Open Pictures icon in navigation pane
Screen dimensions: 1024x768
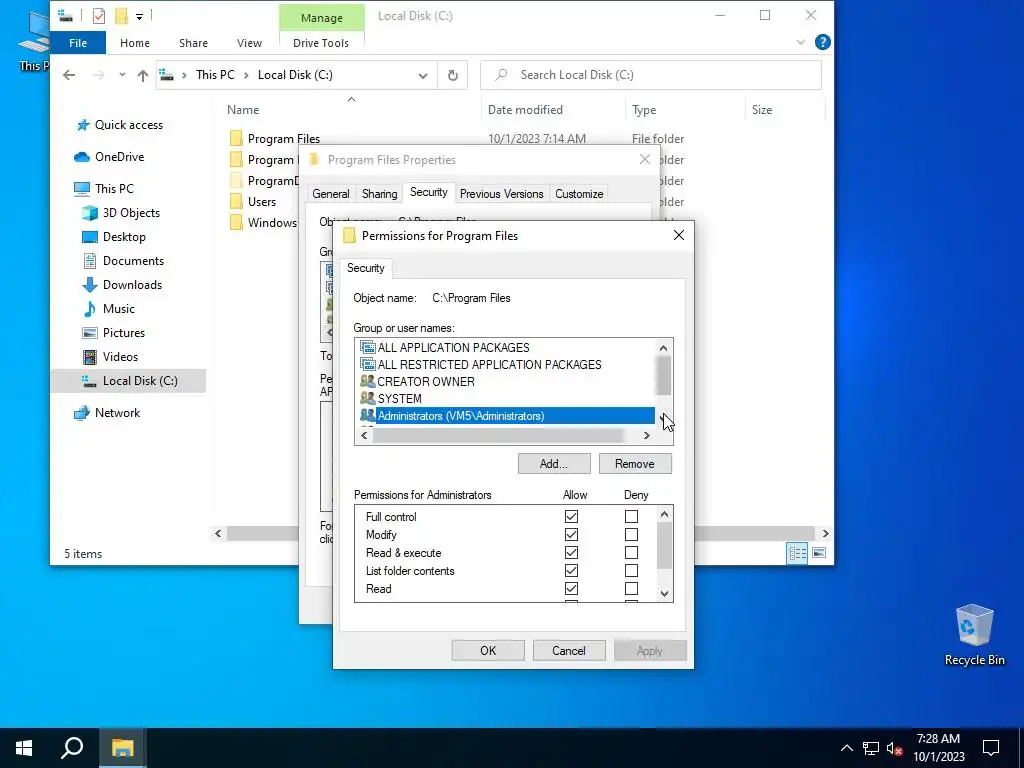(x=89, y=333)
